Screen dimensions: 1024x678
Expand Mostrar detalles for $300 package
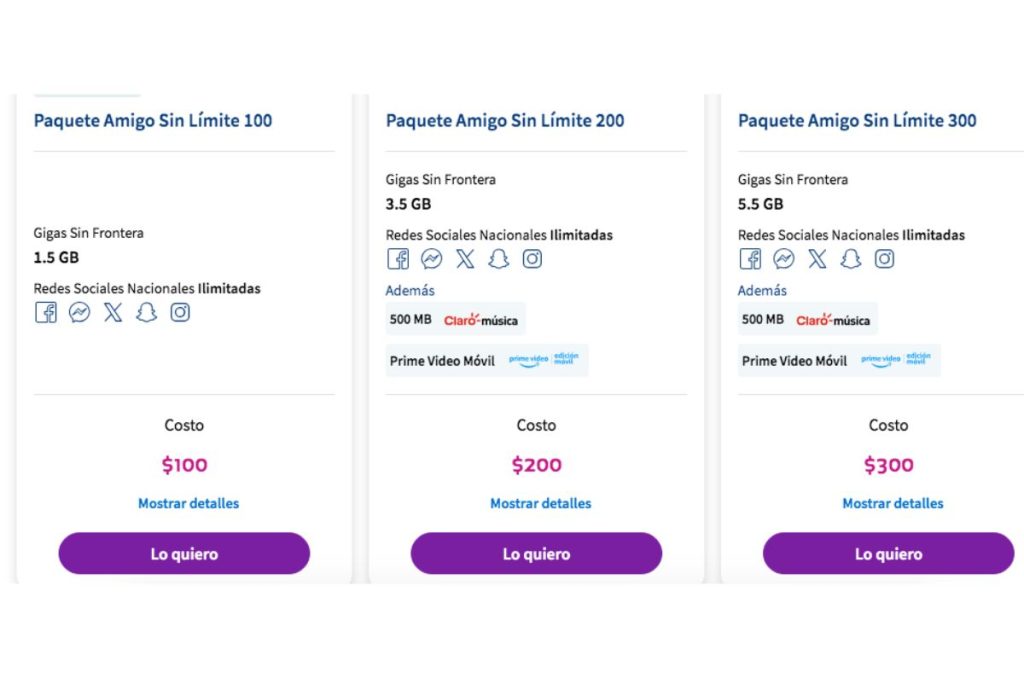click(x=892, y=503)
